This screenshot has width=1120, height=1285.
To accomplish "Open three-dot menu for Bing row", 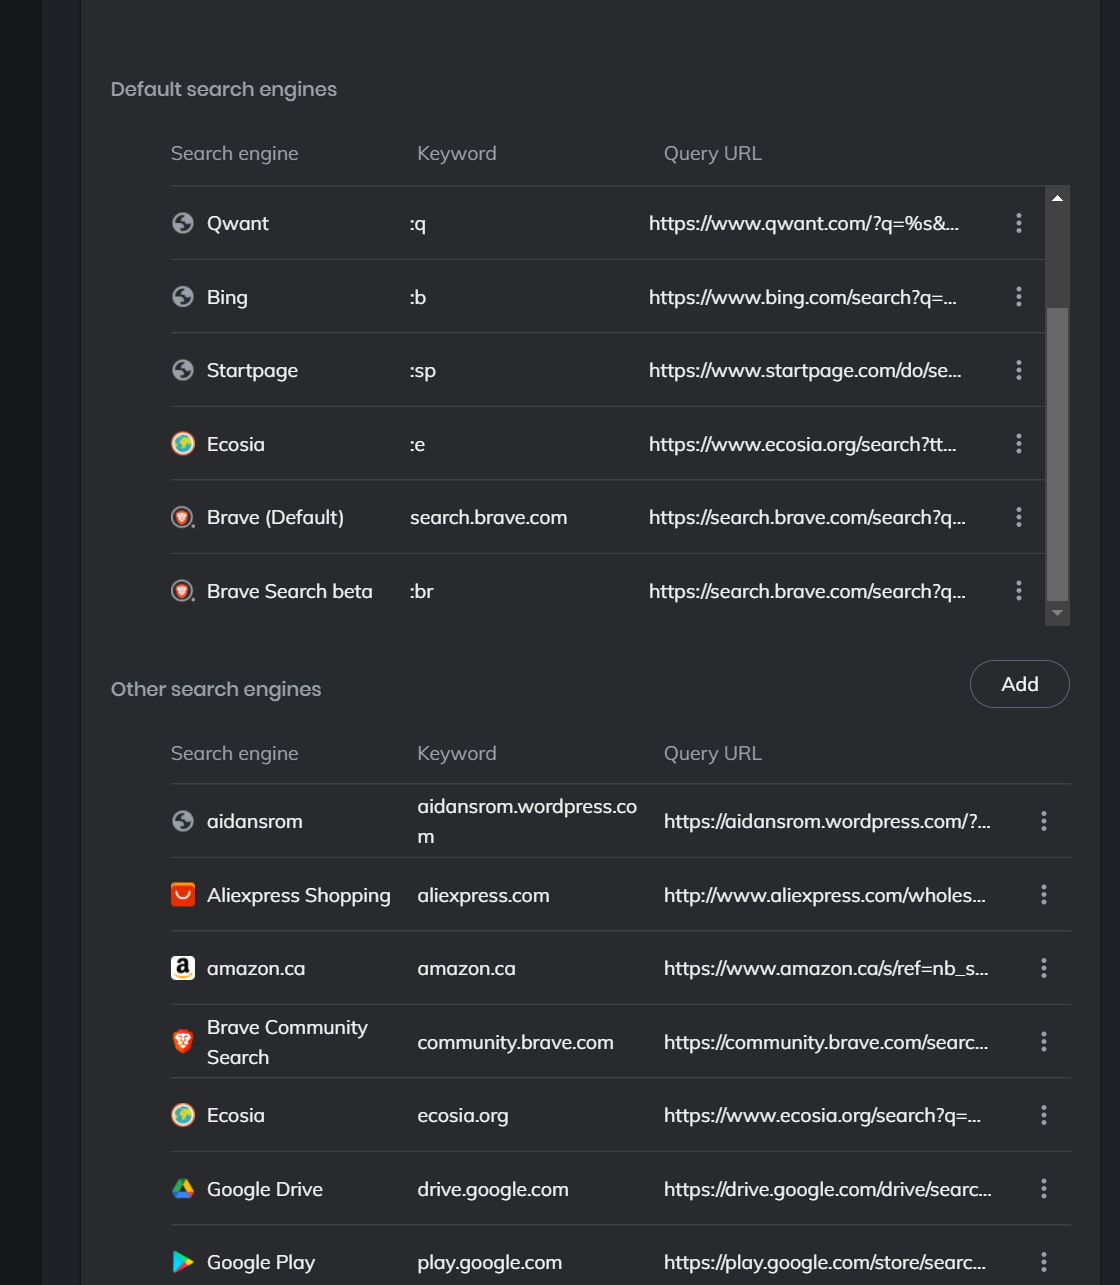I will tap(1018, 297).
